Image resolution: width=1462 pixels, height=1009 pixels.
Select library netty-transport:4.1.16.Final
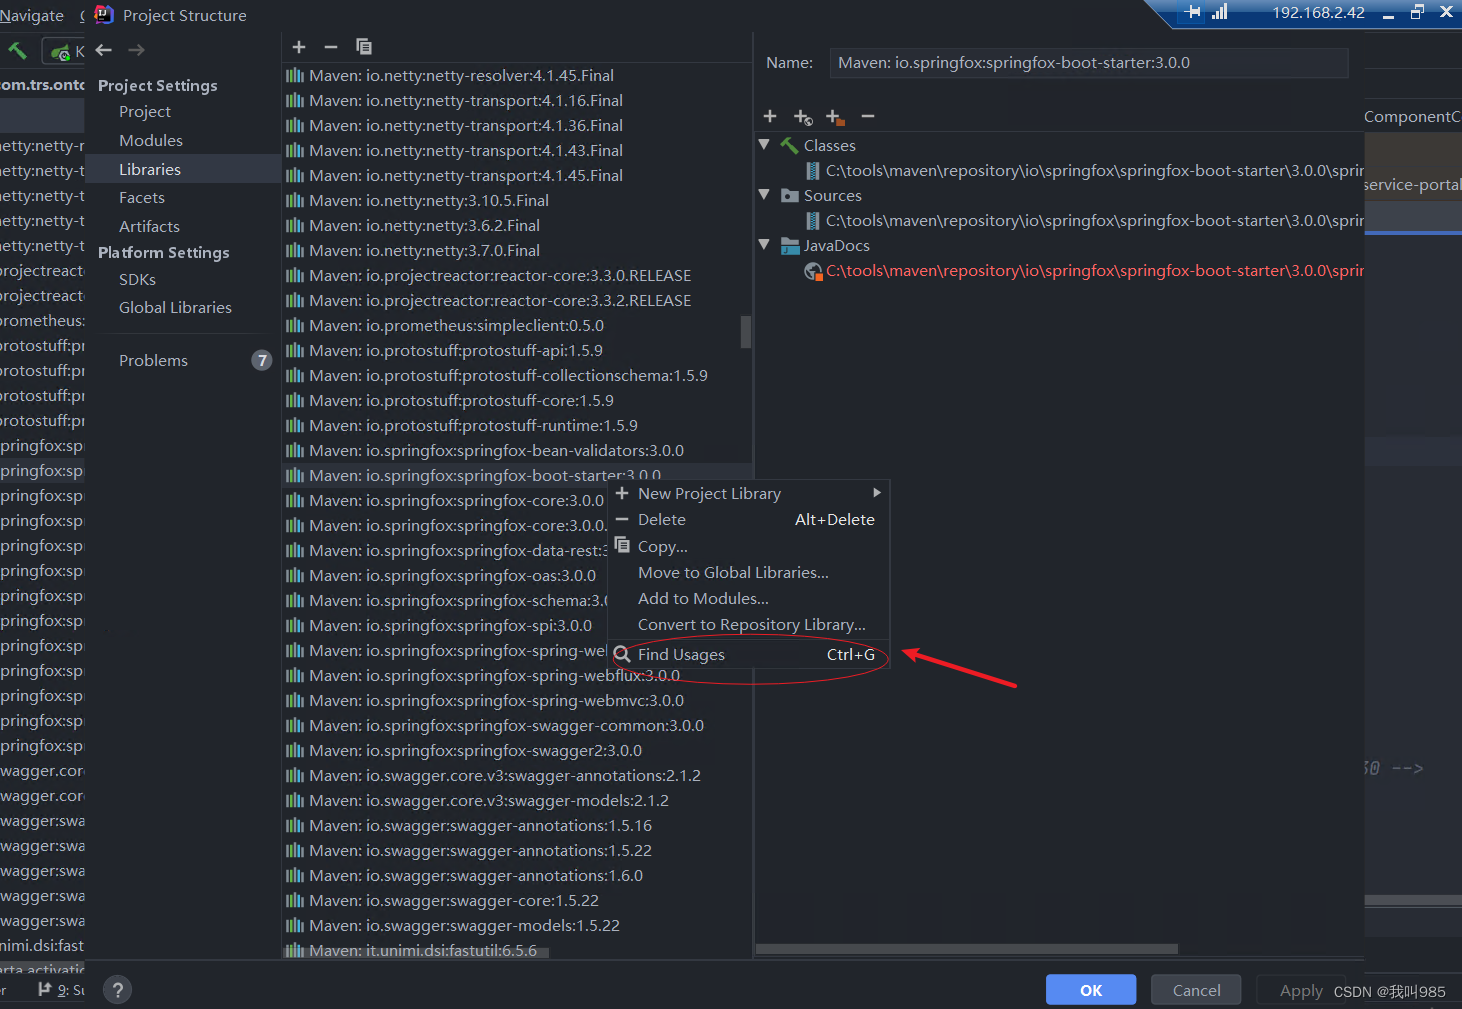[x=517, y=101]
